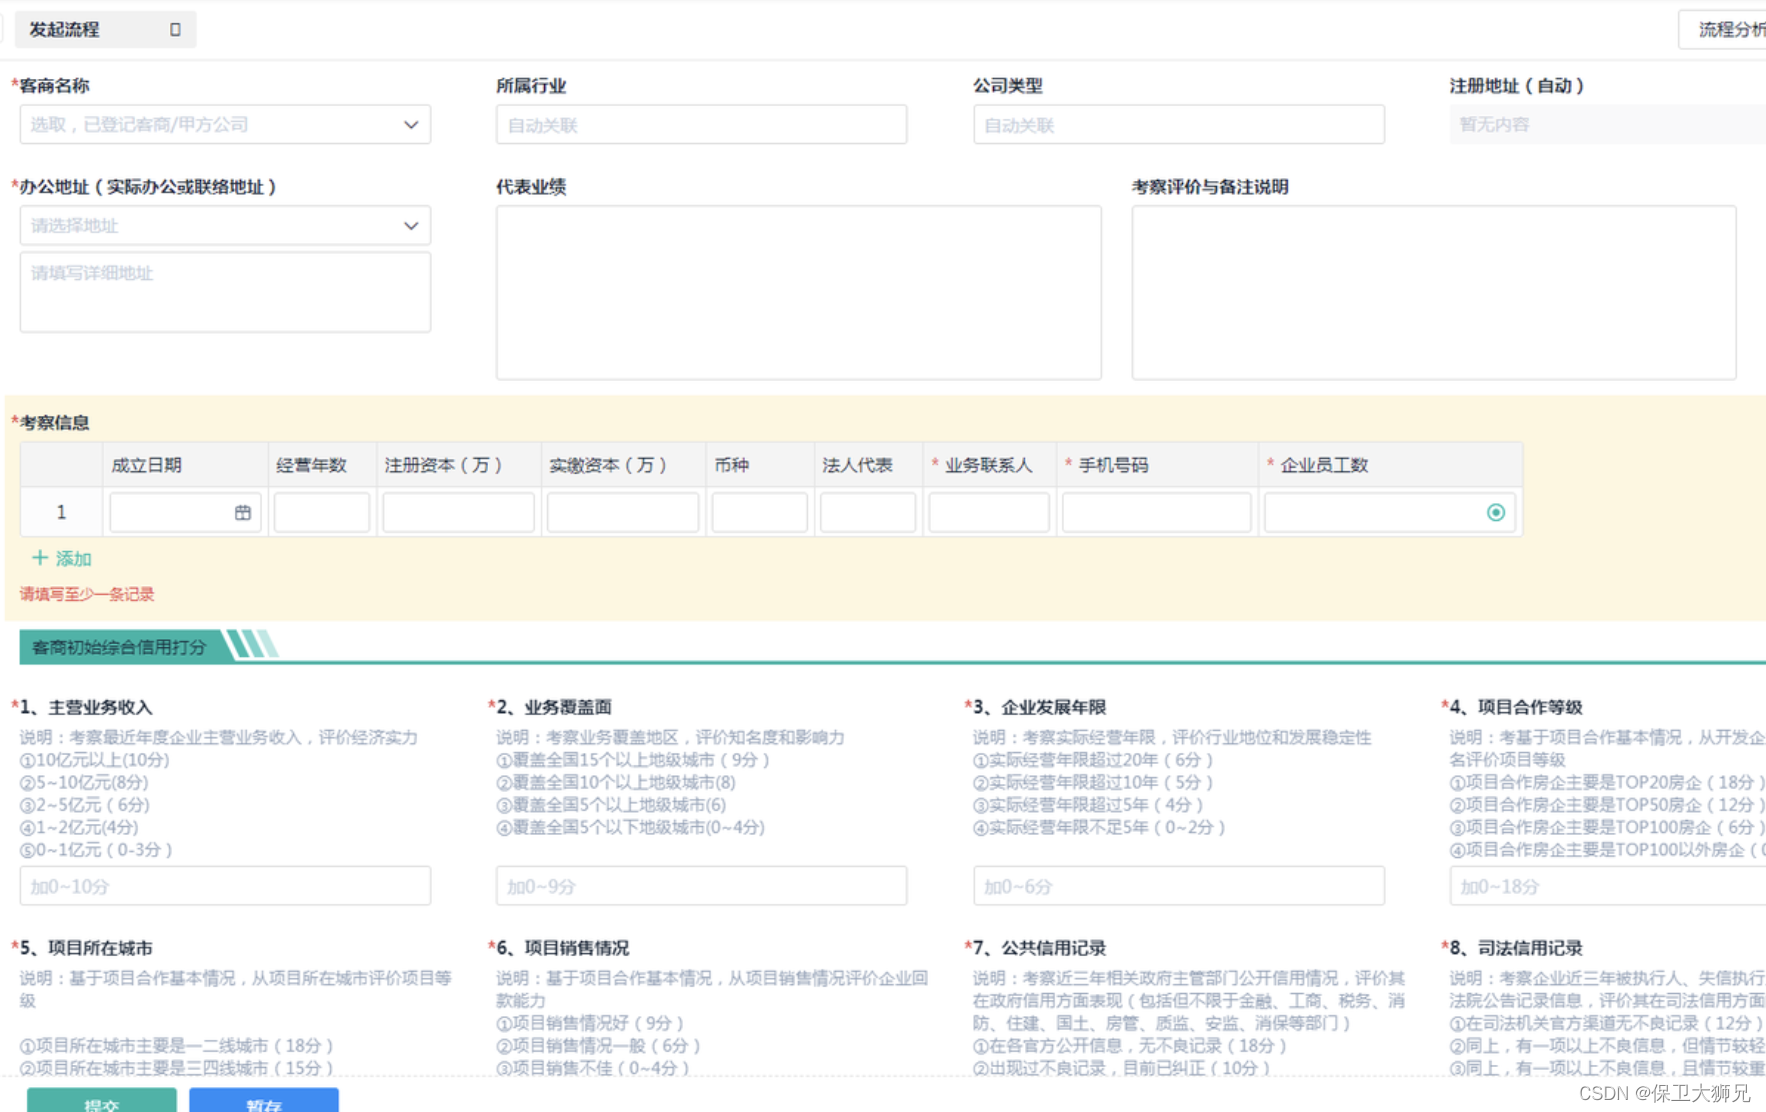Screen dimensions: 1766x1112
Task: Click the 暂存 button
Action: [x=264, y=1100]
